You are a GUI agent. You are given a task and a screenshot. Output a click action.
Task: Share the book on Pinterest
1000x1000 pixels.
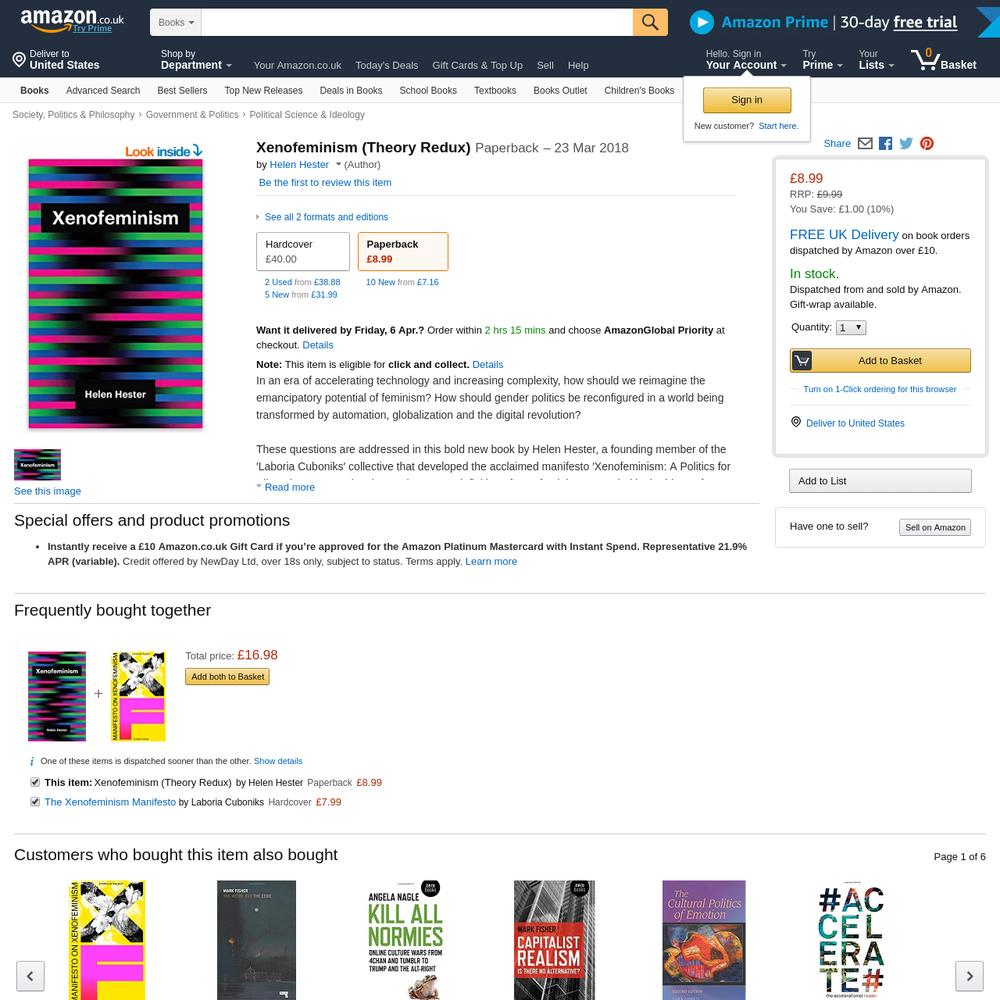click(x=927, y=143)
